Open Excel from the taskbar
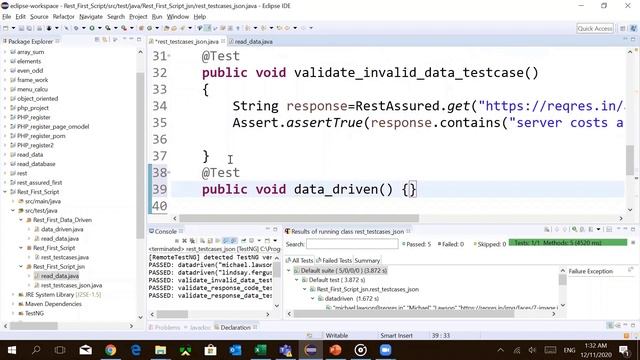640x360 pixels. pyautogui.click(x=260, y=350)
